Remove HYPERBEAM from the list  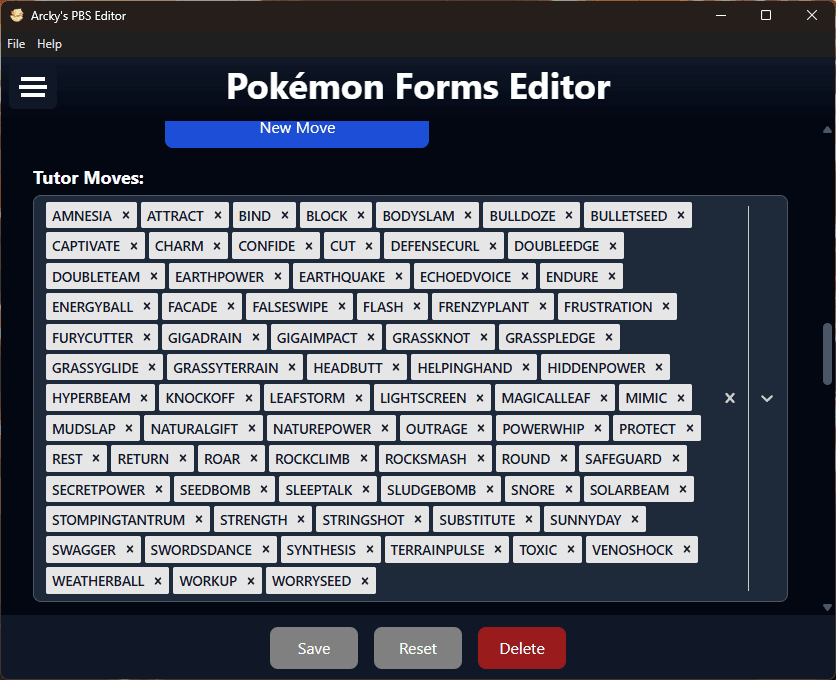coord(144,398)
